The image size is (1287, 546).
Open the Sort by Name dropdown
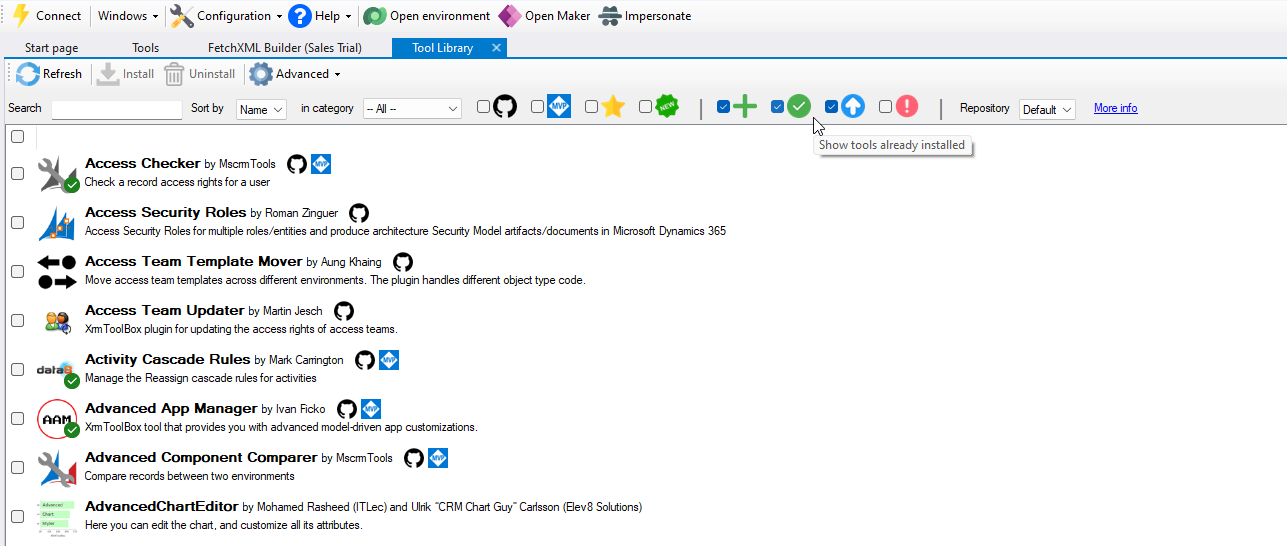[x=262, y=109]
